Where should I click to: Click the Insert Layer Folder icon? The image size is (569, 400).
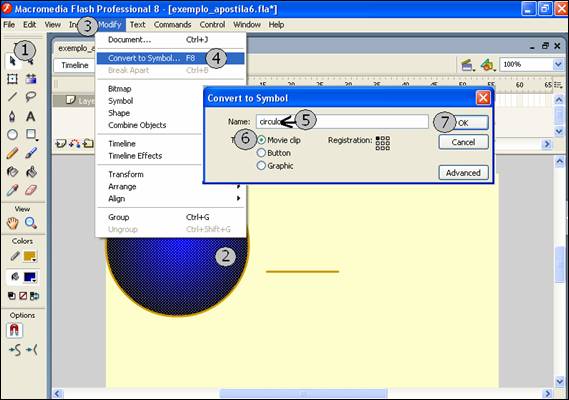88,144
